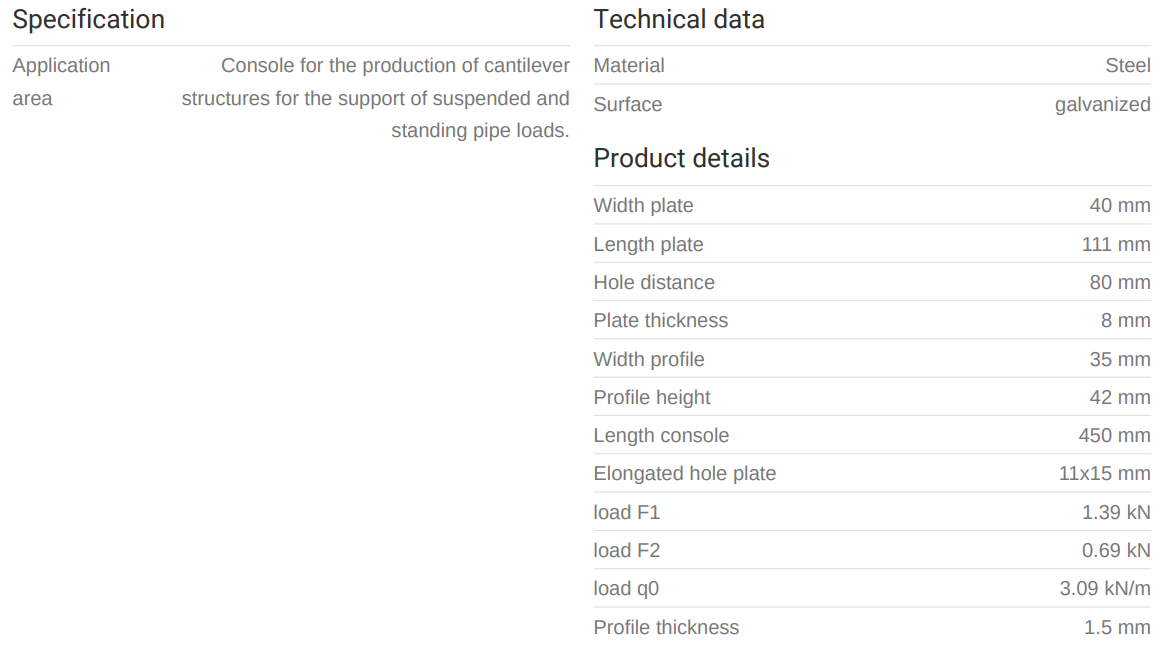This screenshot has height=651, width=1167.
Task: Click the Hole distance label
Action: pyautogui.click(x=654, y=283)
